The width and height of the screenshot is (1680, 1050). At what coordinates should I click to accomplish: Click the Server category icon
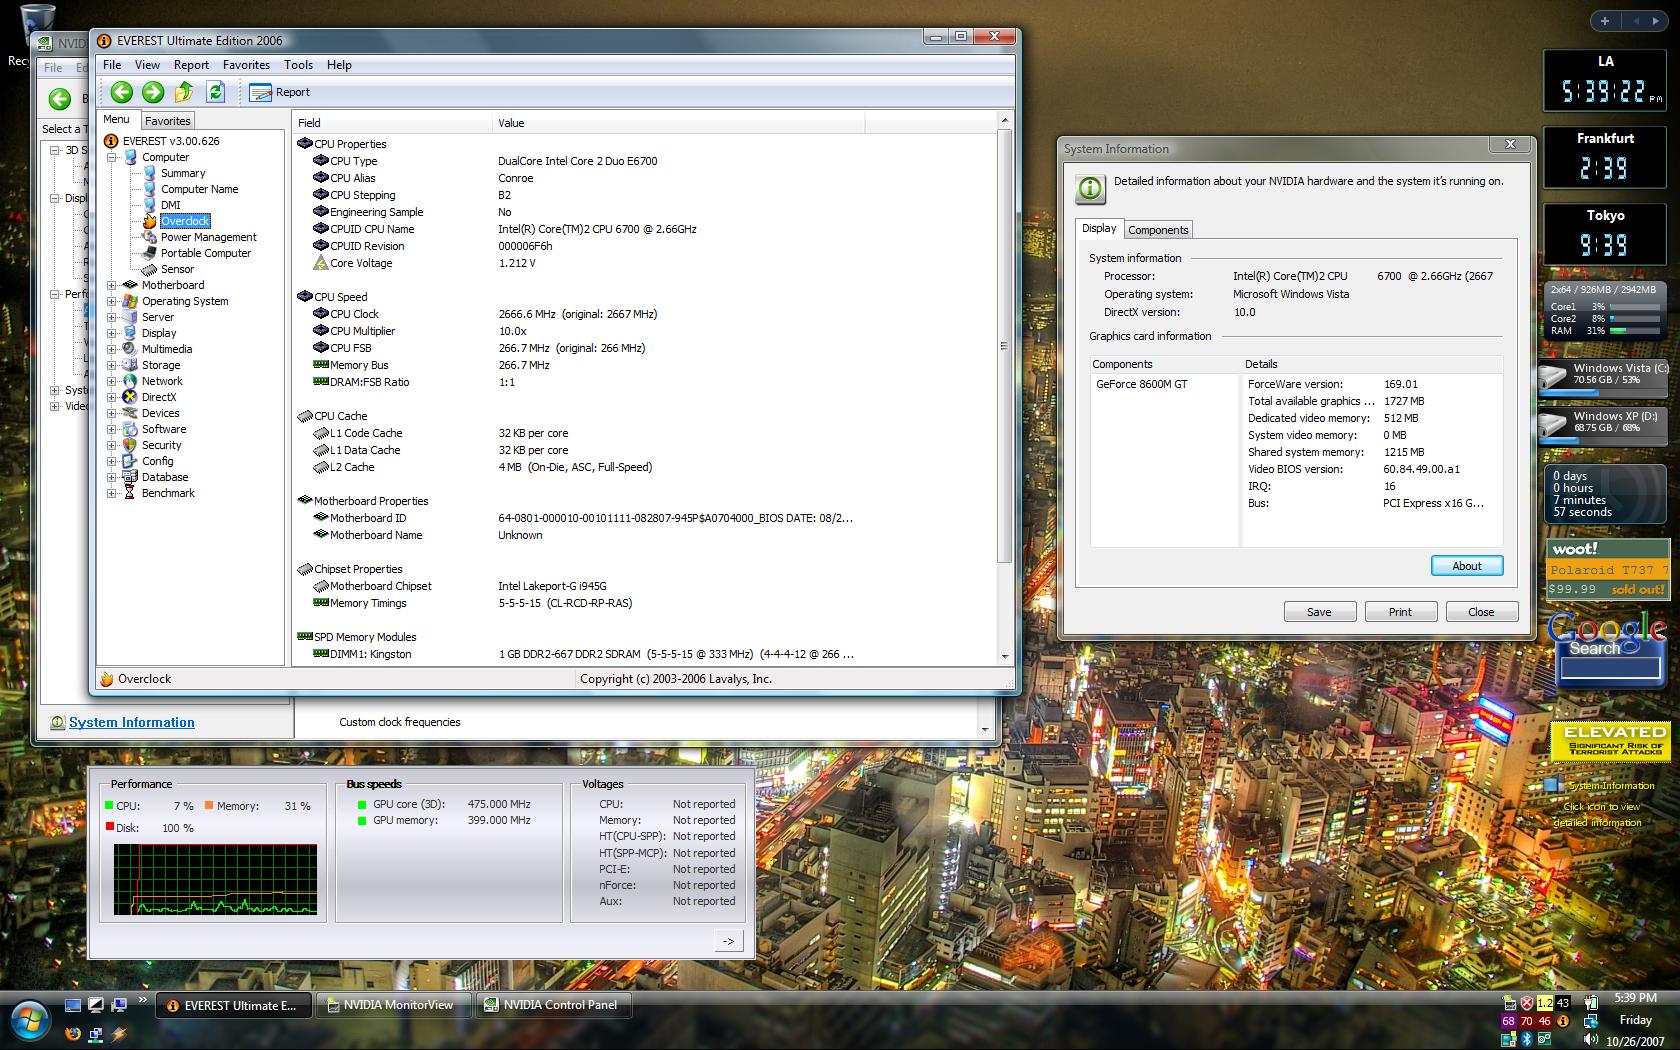click(x=130, y=317)
